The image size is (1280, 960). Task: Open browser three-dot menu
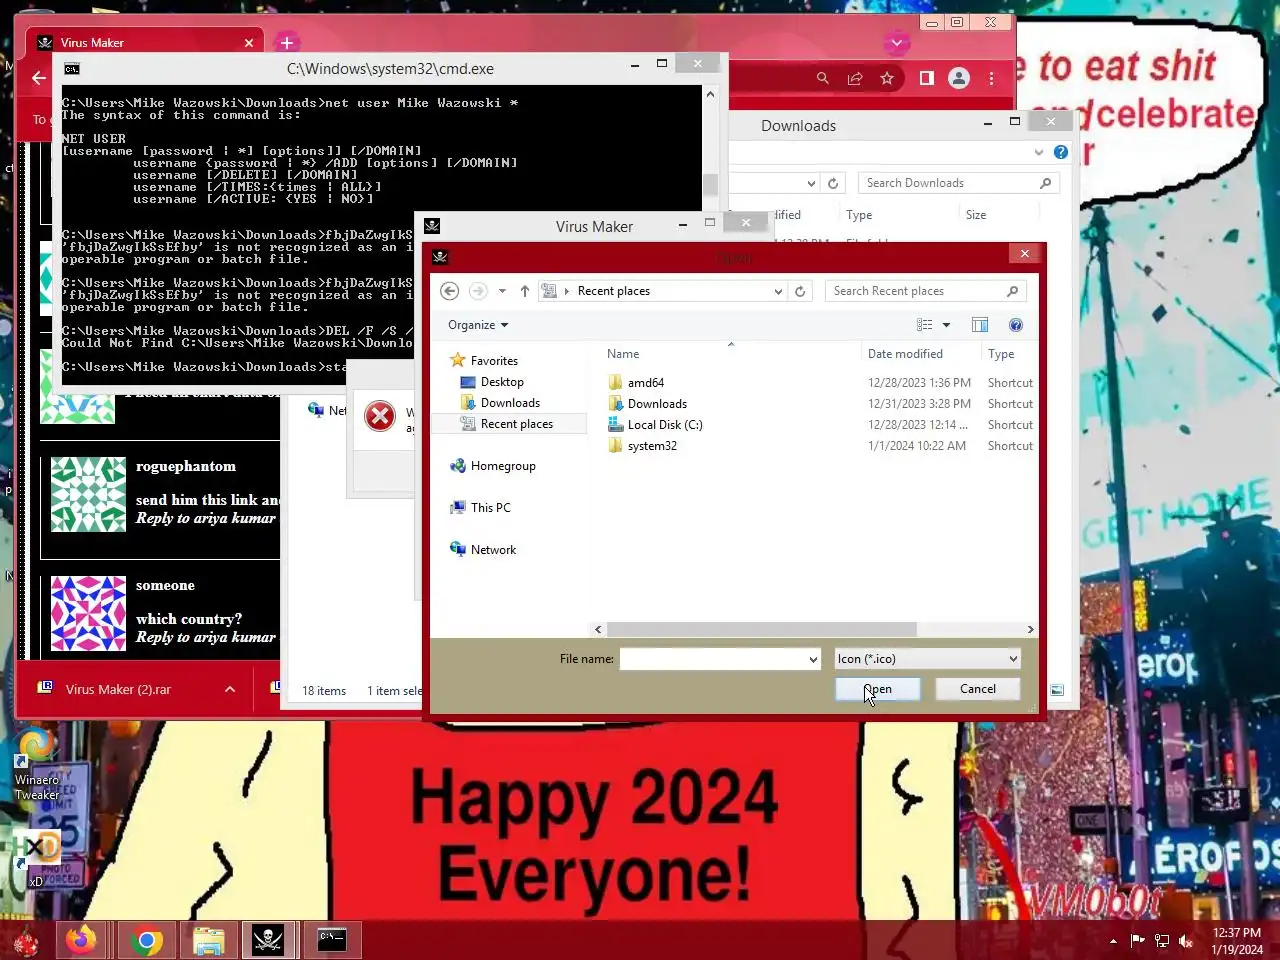tap(992, 78)
